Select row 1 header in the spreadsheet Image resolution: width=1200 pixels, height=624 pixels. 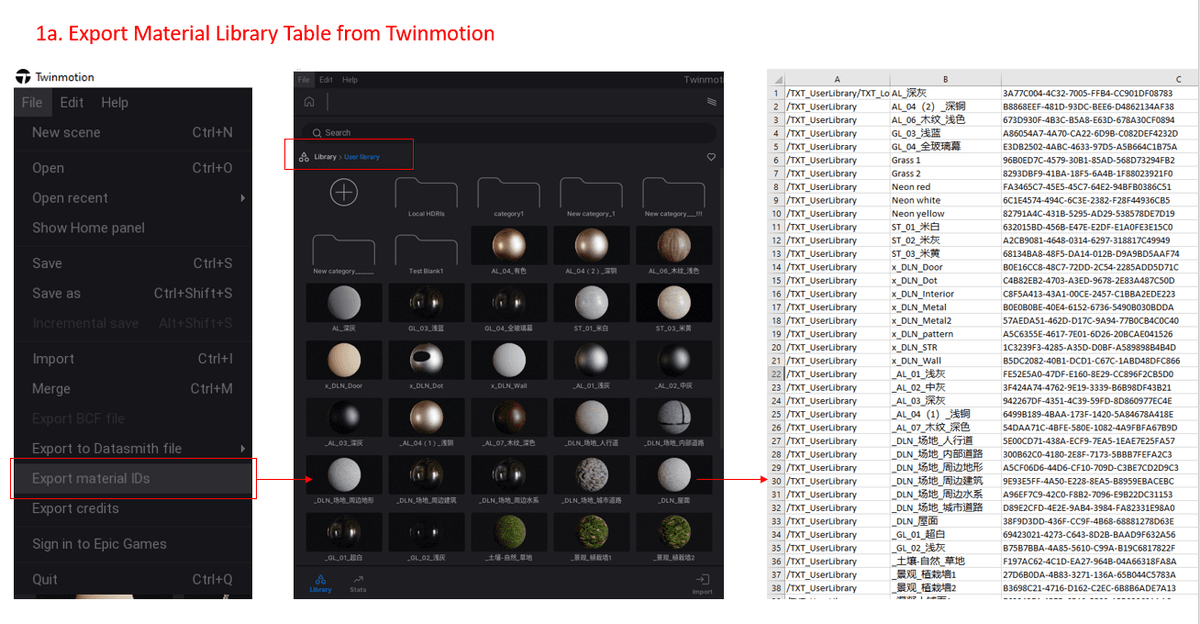click(x=775, y=93)
